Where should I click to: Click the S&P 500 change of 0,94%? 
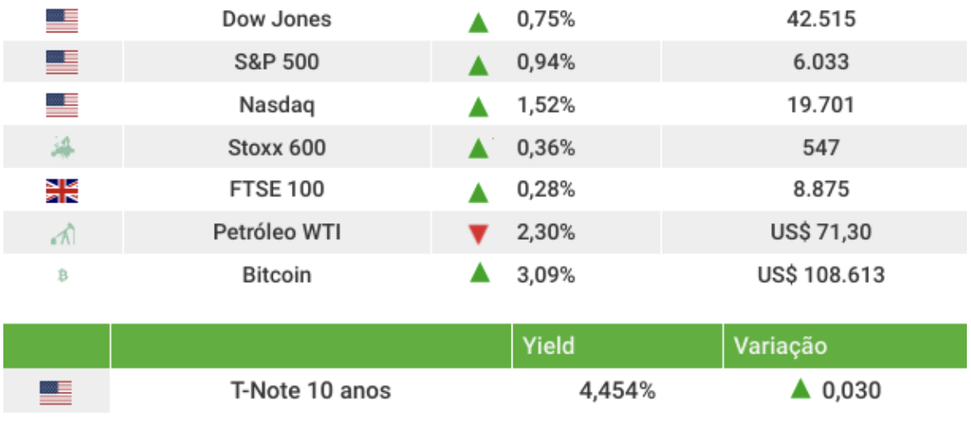(x=545, y=62)
